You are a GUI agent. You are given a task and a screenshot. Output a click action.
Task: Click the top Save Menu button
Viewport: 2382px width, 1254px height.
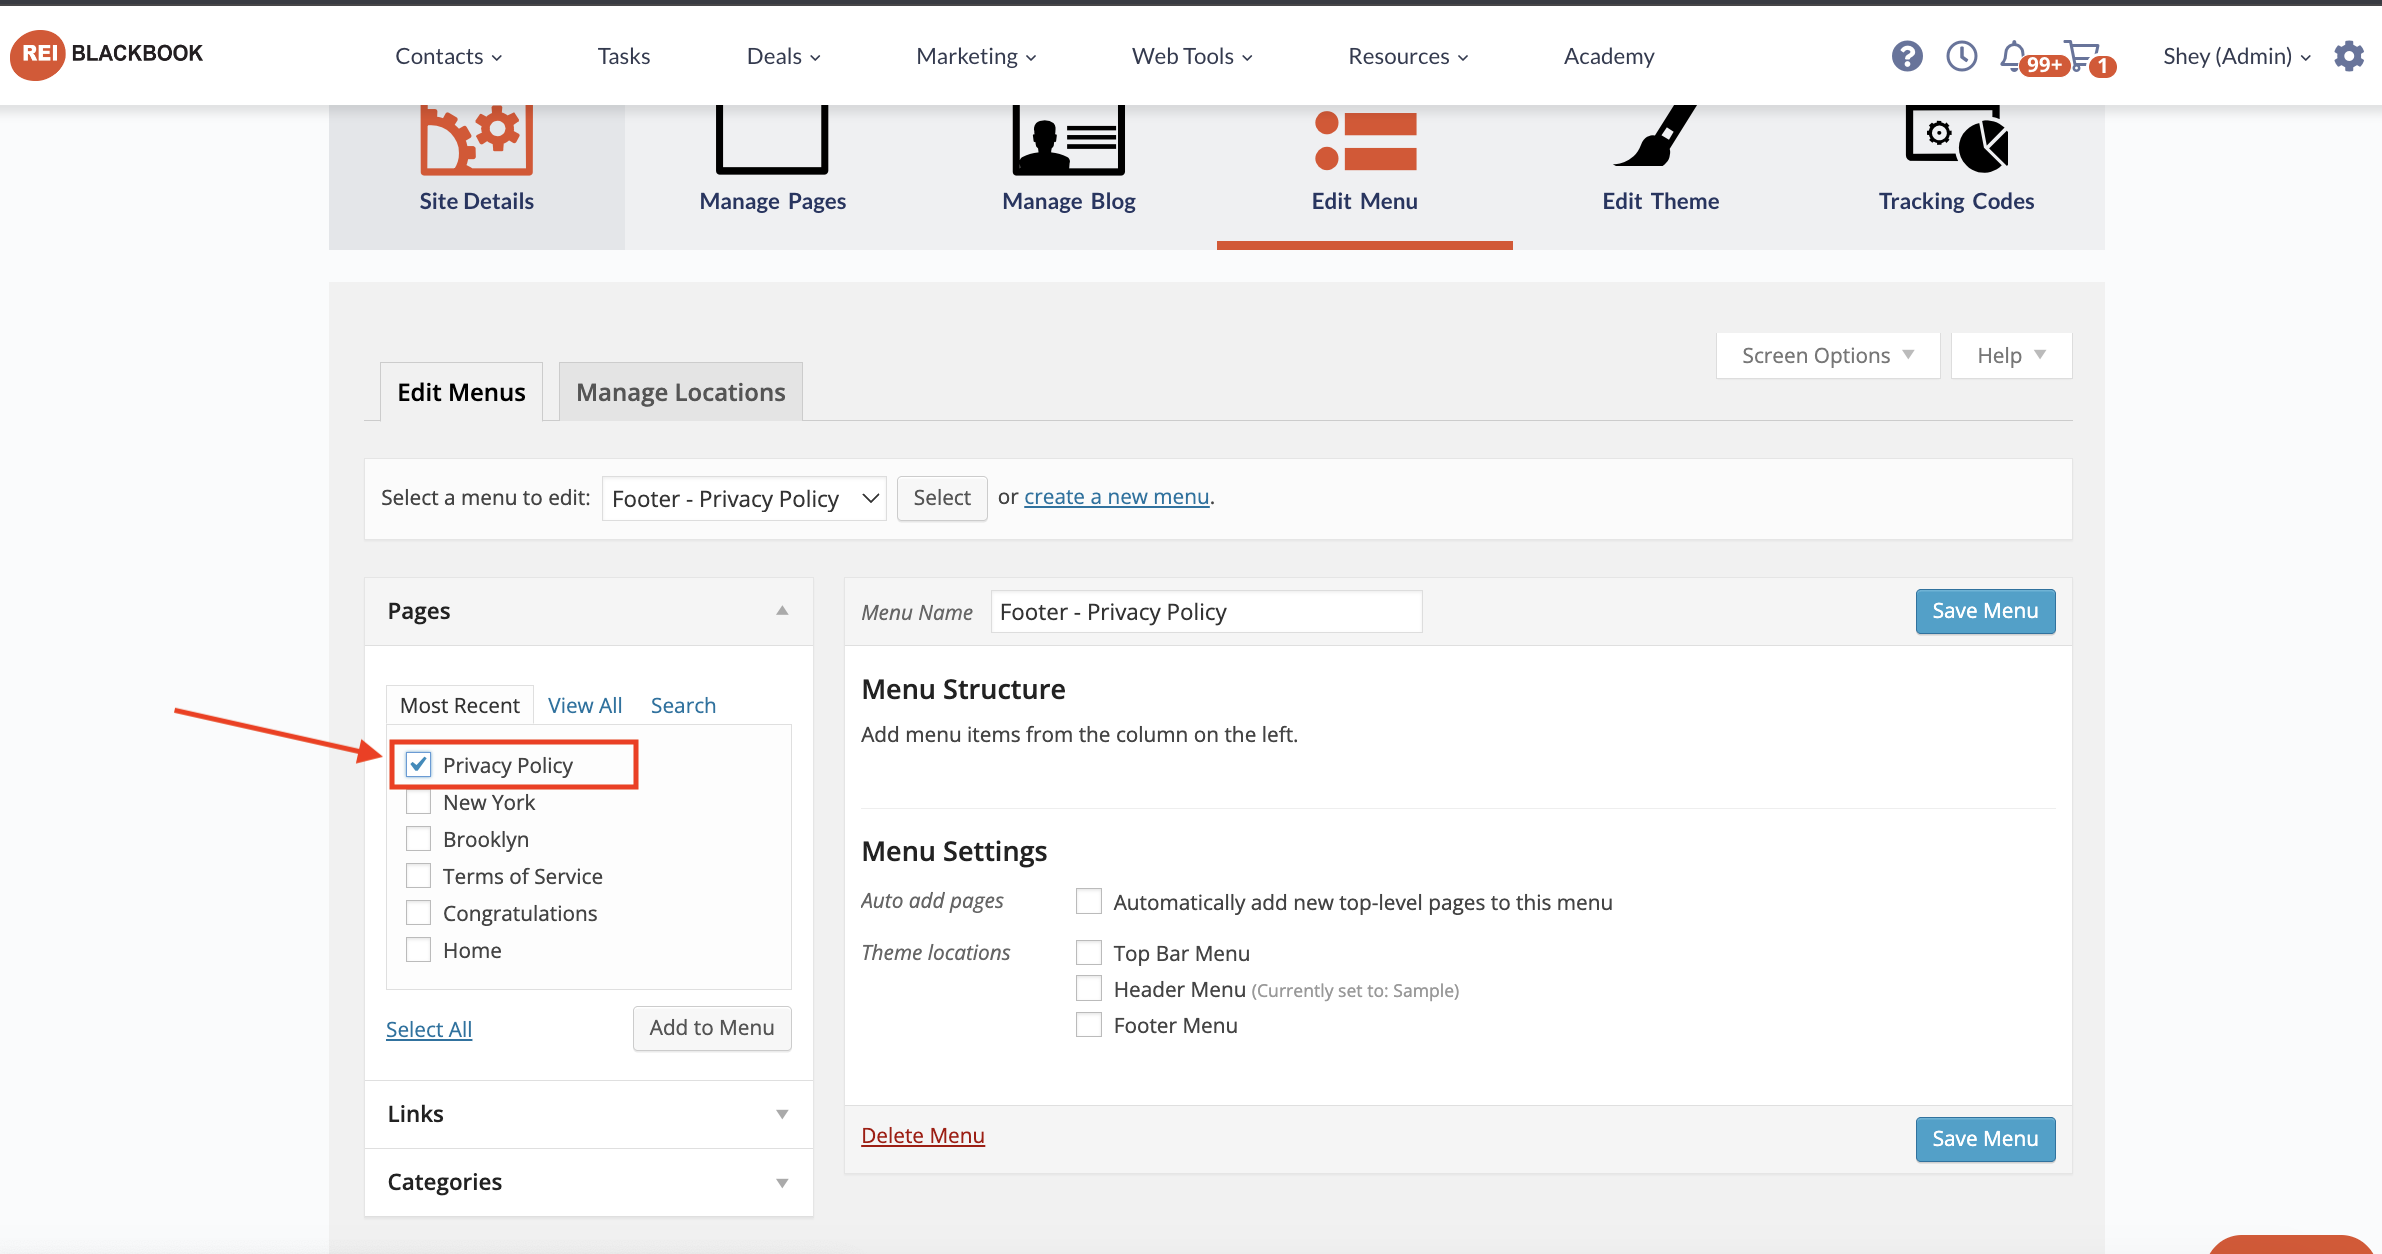[x=1985, y=611]
